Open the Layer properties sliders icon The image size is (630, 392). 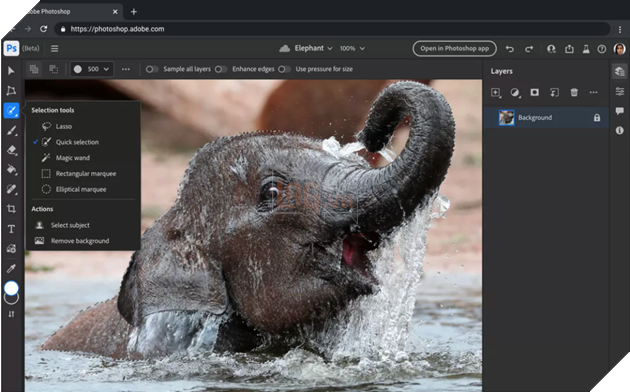coord(620,92)
